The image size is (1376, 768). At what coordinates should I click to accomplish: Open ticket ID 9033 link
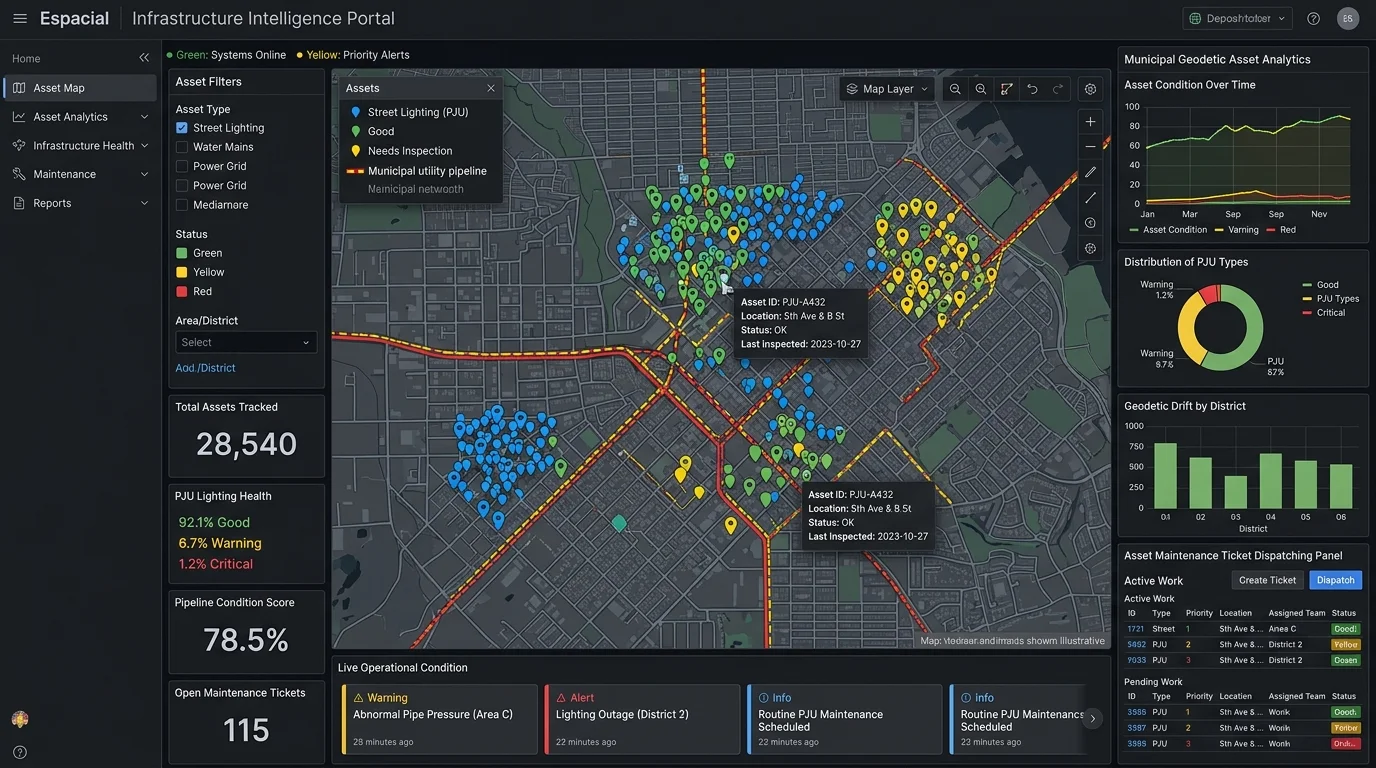pos(1136,660)
